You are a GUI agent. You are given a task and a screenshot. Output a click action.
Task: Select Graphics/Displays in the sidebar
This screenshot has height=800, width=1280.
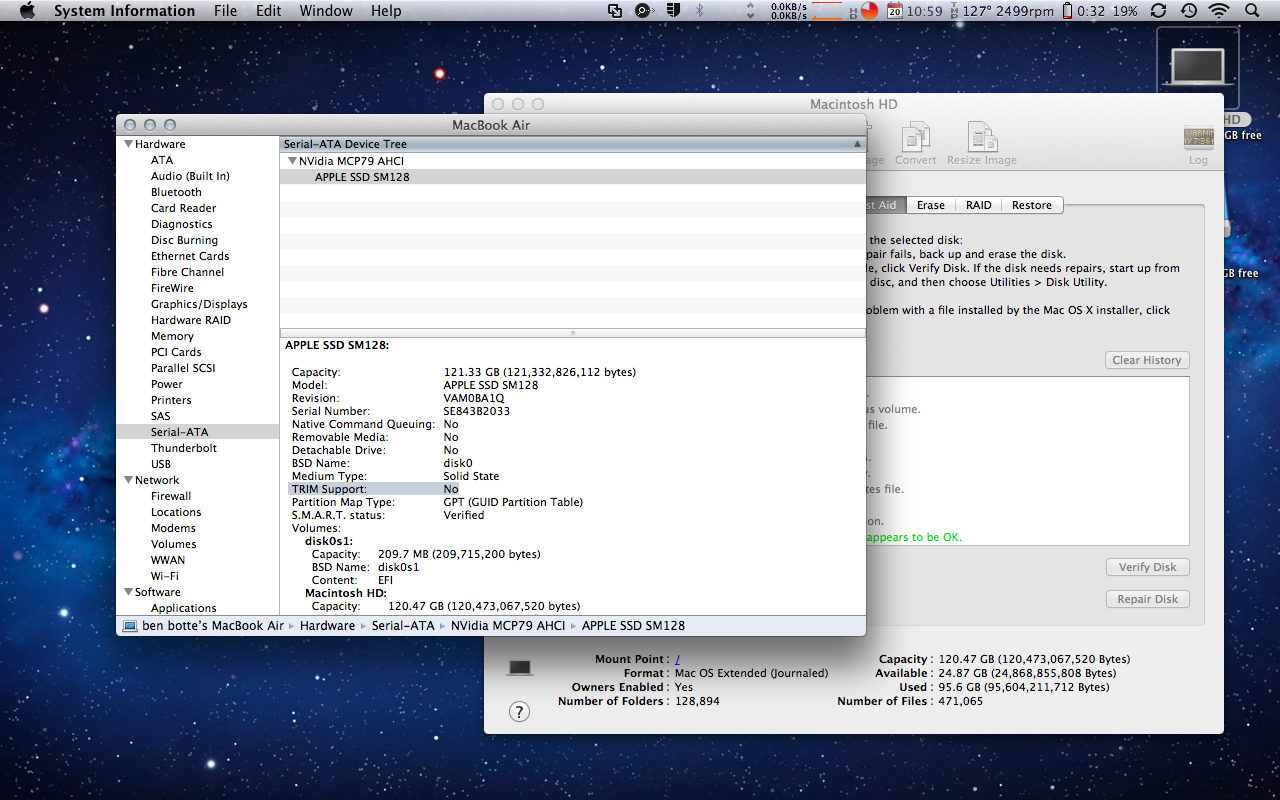coord(197,304)
